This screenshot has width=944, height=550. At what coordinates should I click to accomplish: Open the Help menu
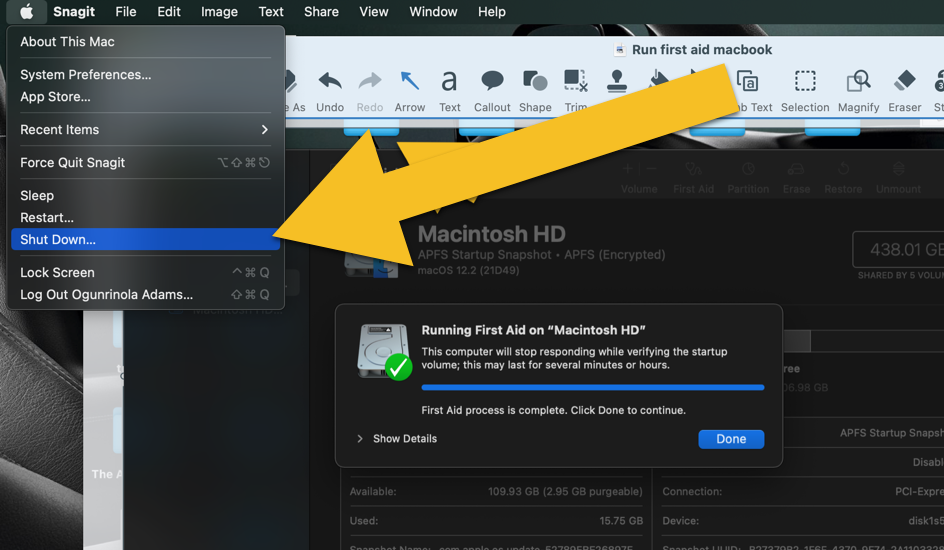point(491,11)
